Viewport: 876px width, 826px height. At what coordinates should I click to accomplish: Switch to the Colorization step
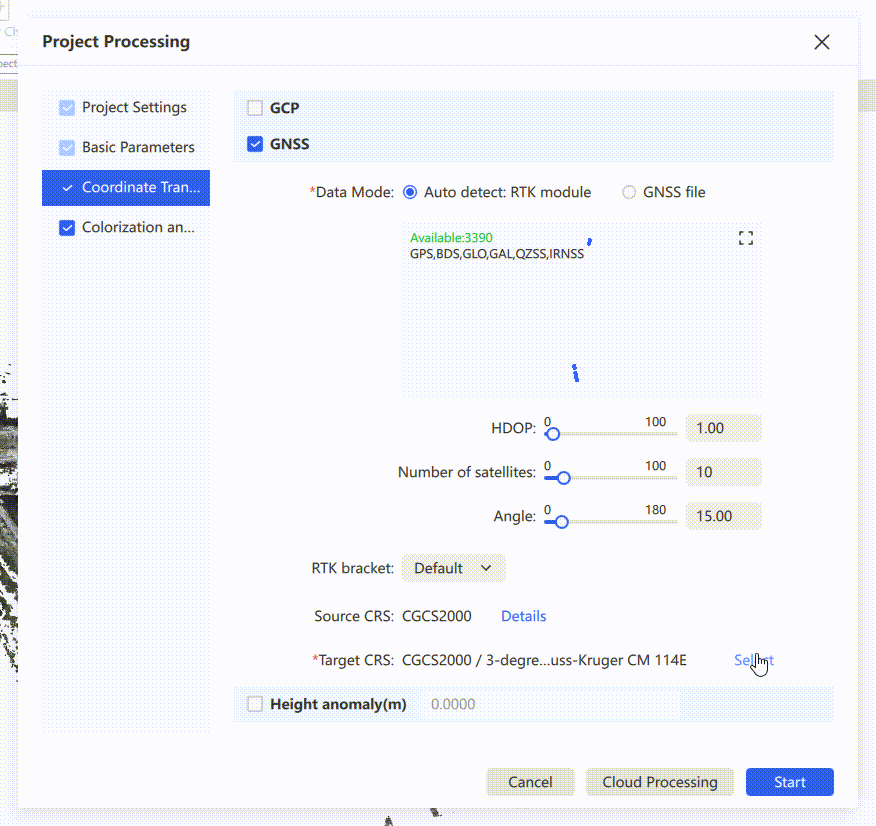(x=138, y=227)
